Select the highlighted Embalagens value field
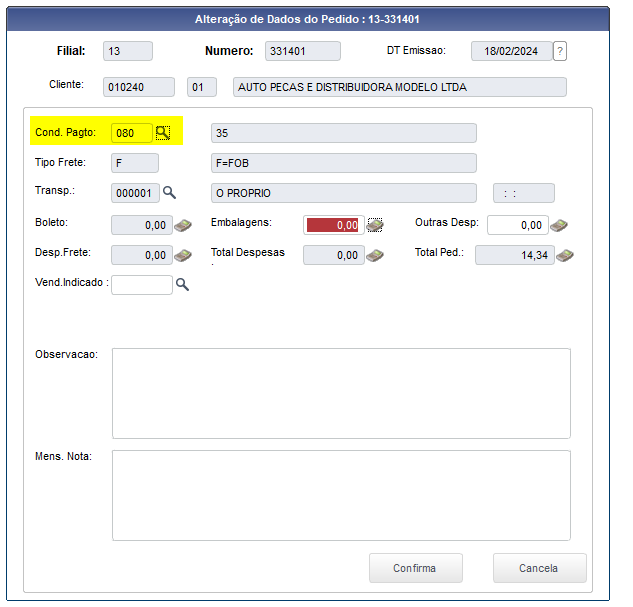Image resolution: width=633 pixels, height=607 pixels. coord(333,225)
